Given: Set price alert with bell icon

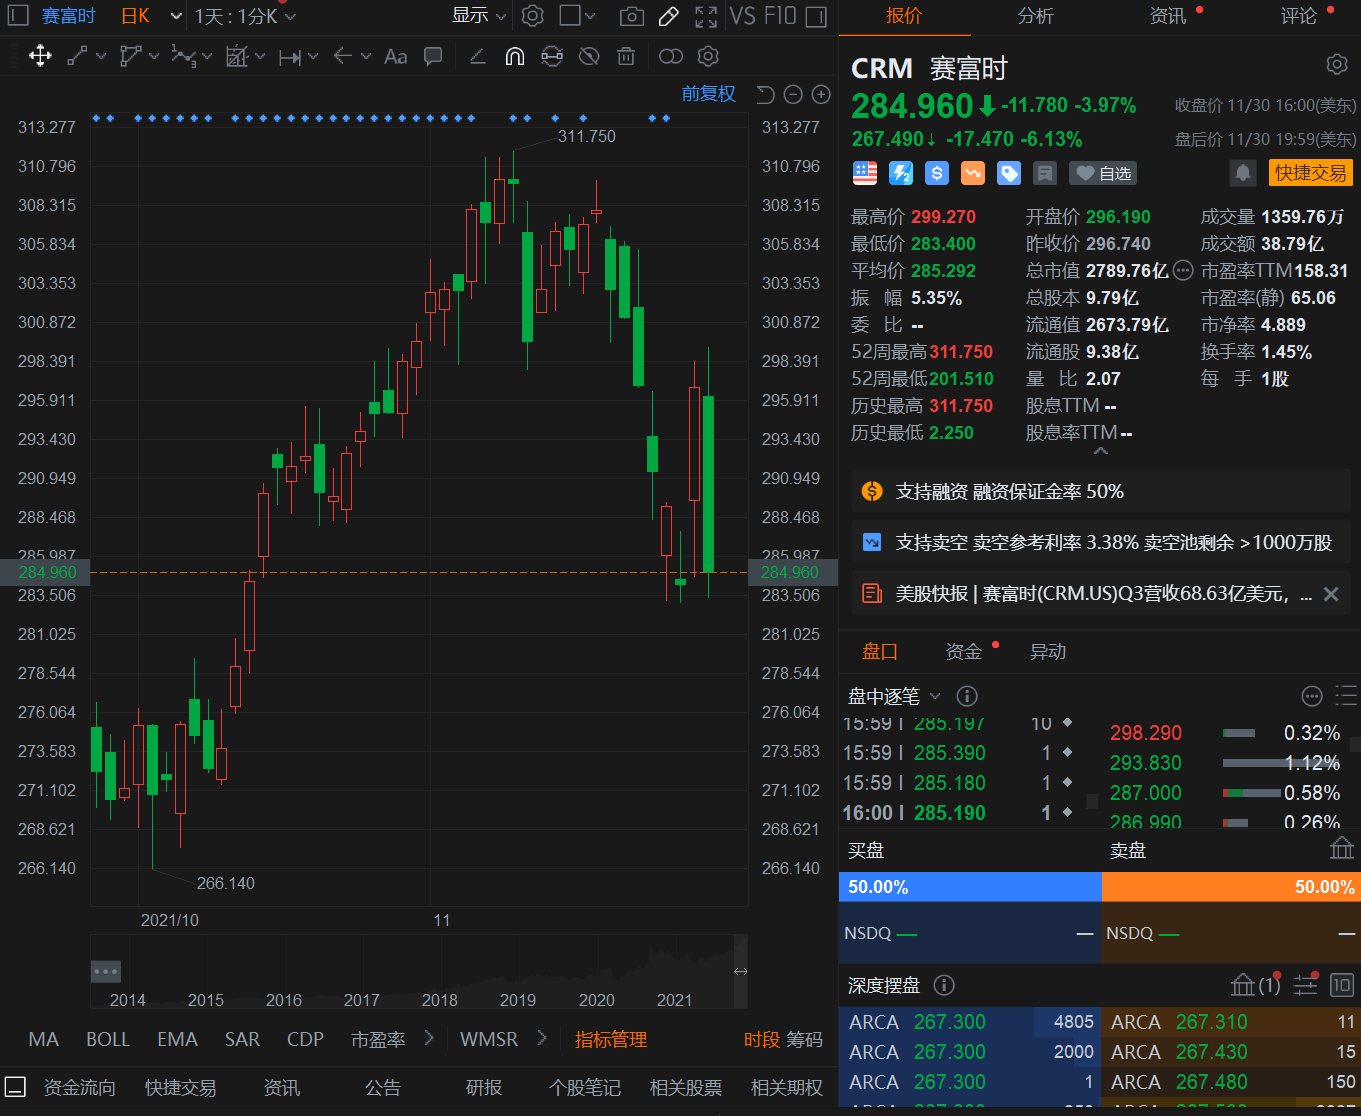Looking at the screenshot, I should click(x=1243, y=173).
